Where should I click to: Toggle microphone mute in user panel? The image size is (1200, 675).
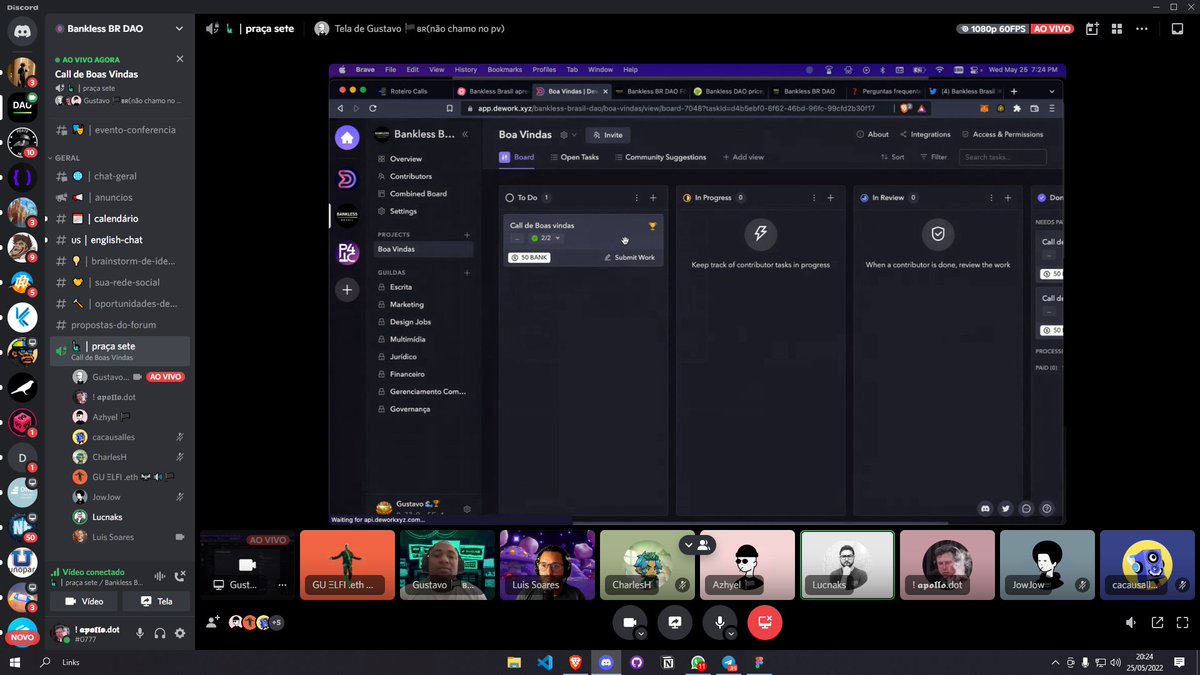140,633
